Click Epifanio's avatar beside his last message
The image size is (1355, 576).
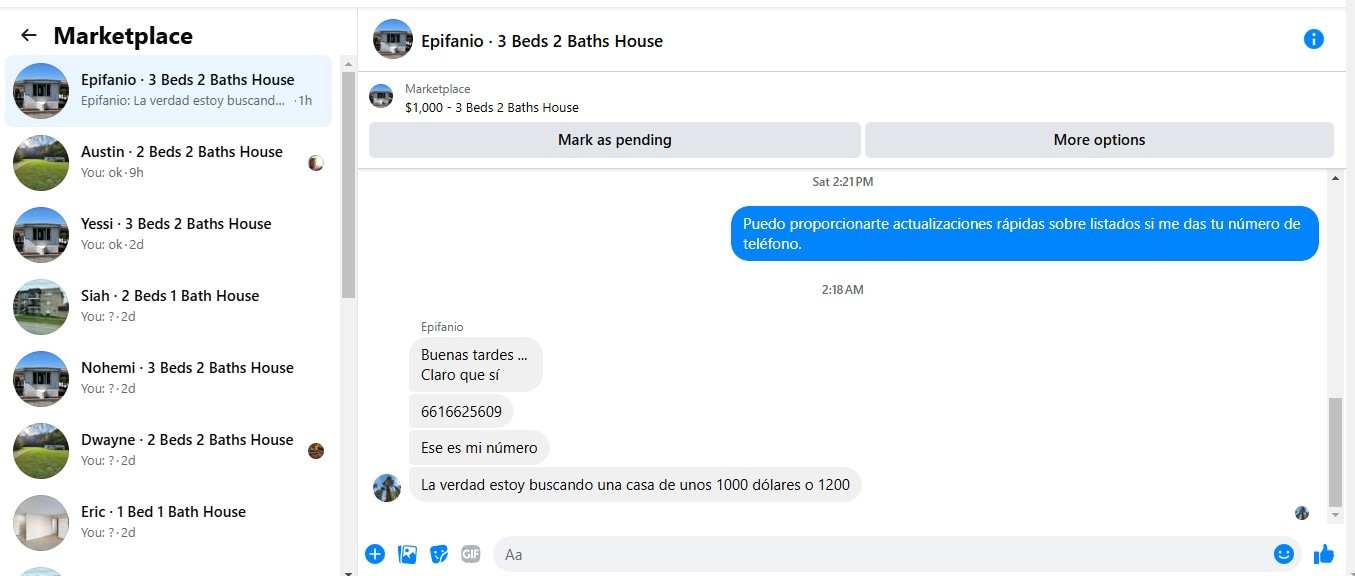387,487
